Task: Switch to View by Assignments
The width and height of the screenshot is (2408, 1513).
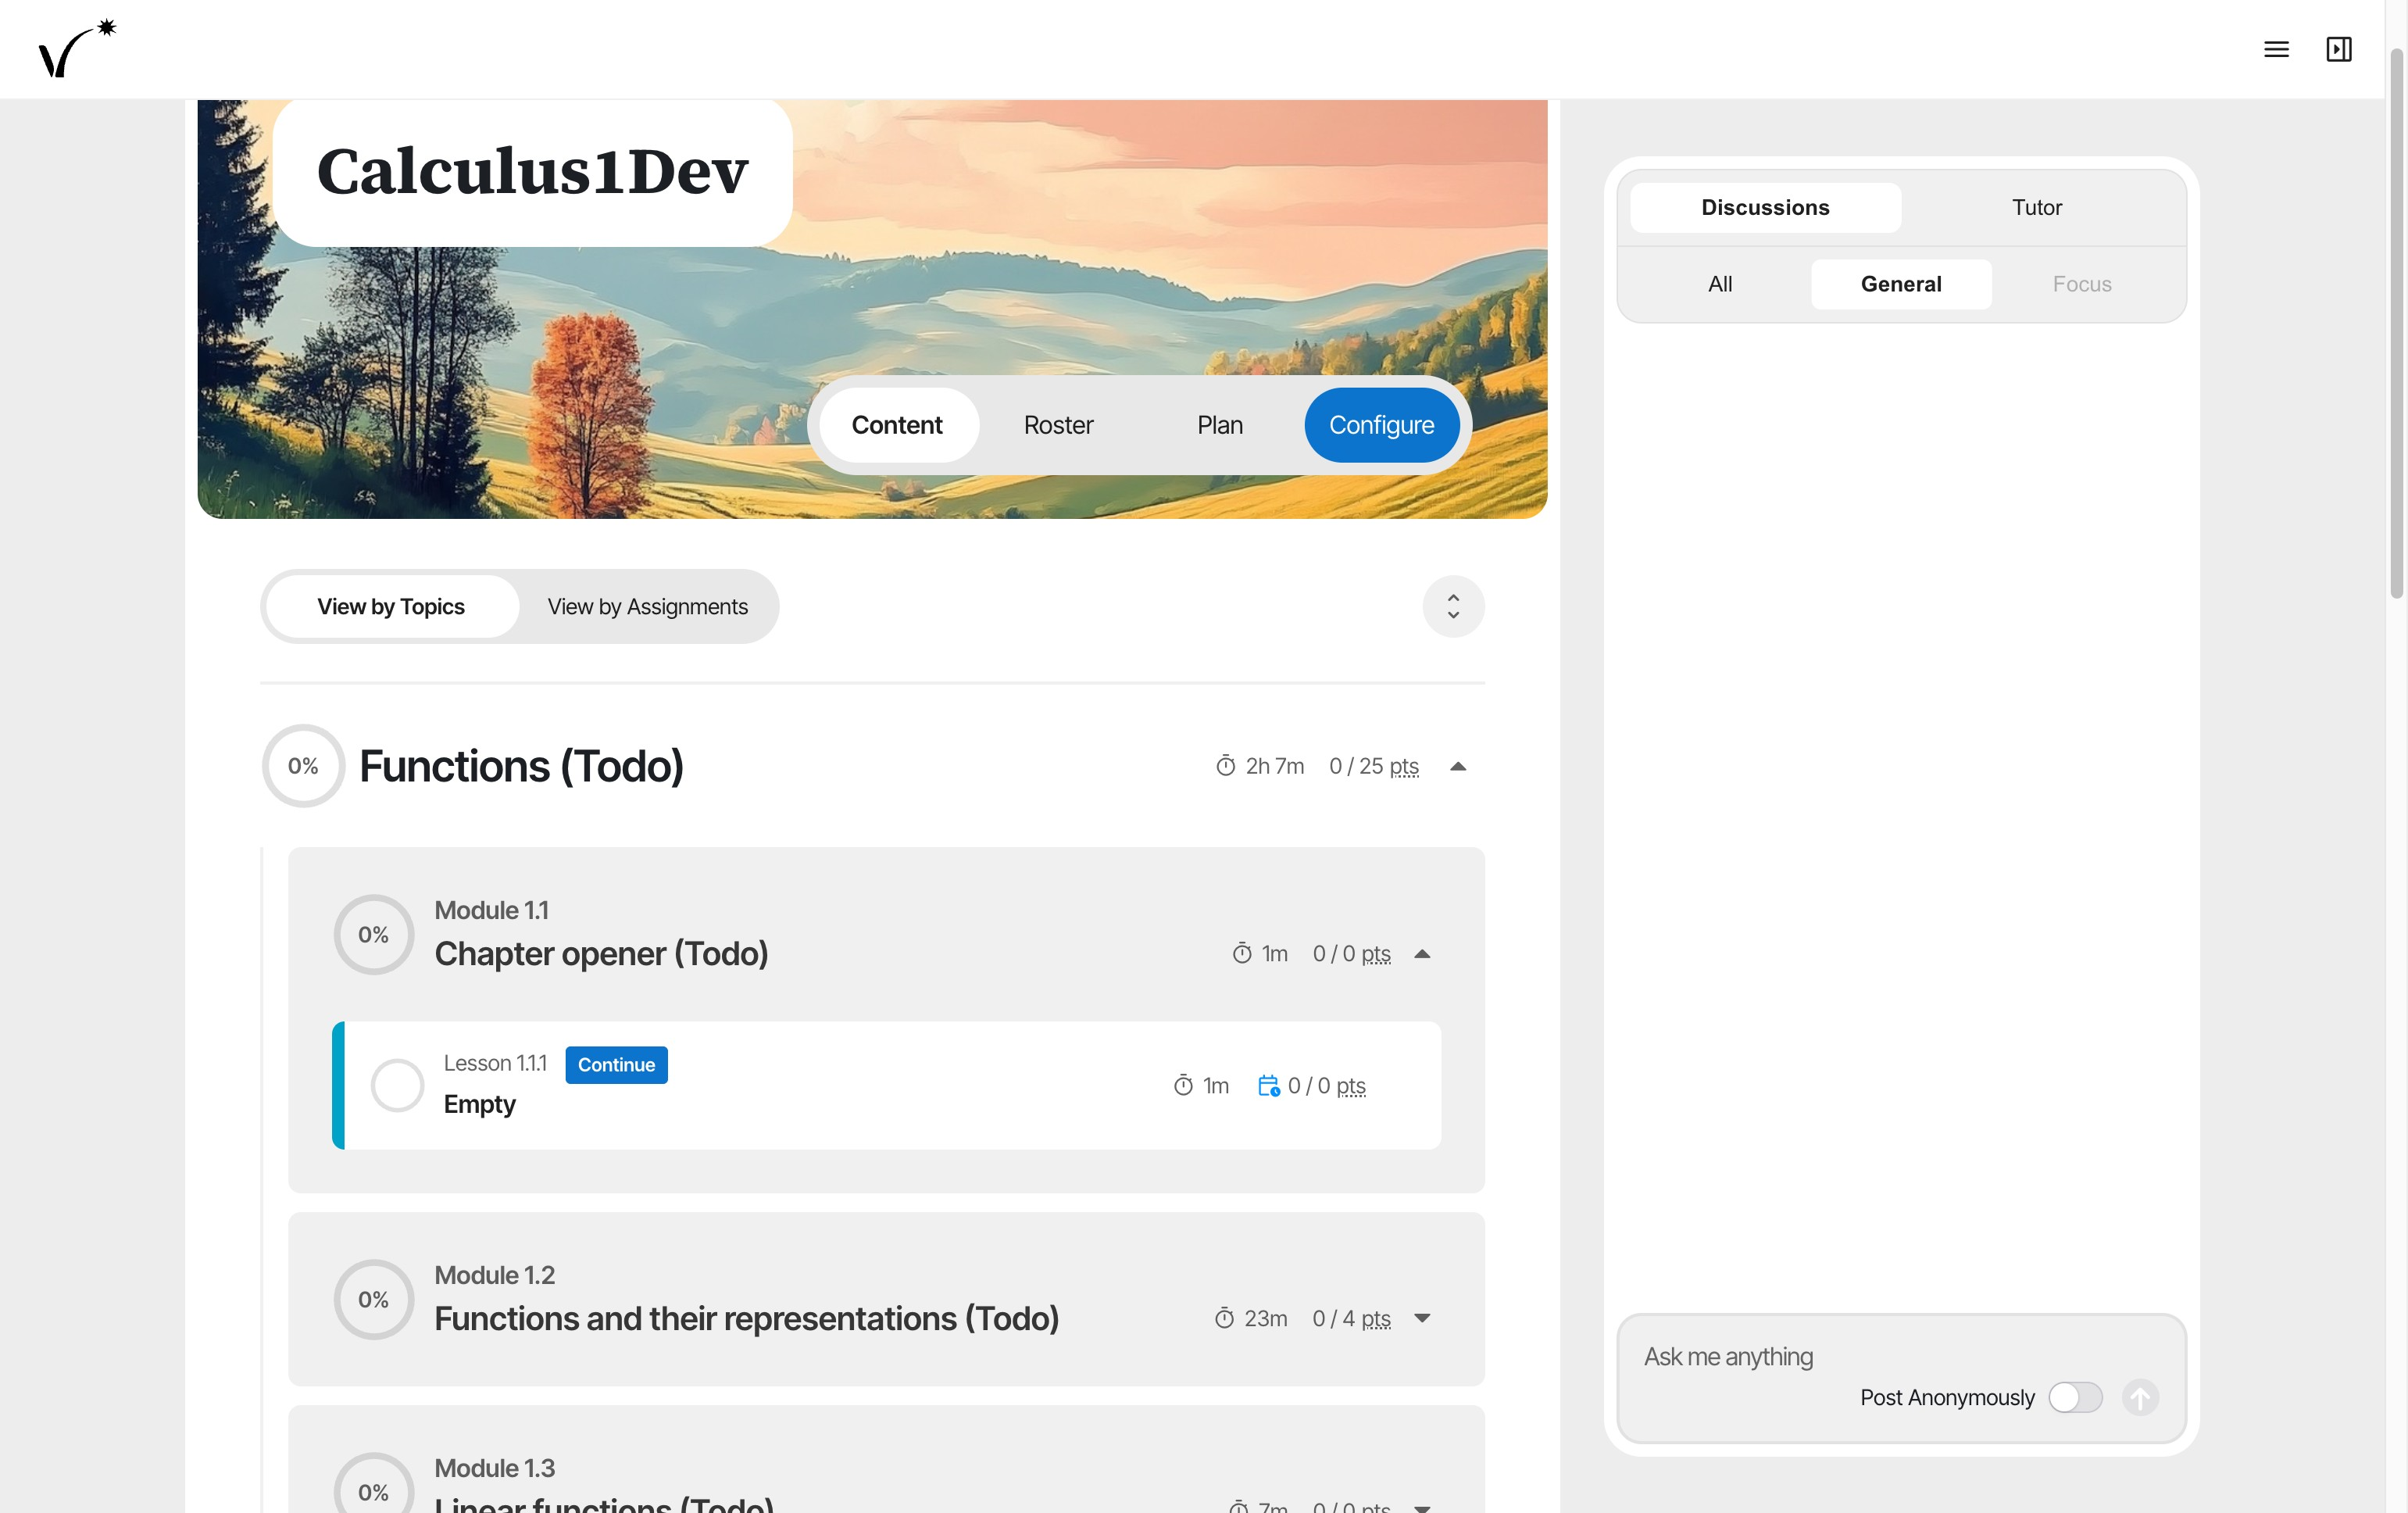Action: click(x=647, y=606)
